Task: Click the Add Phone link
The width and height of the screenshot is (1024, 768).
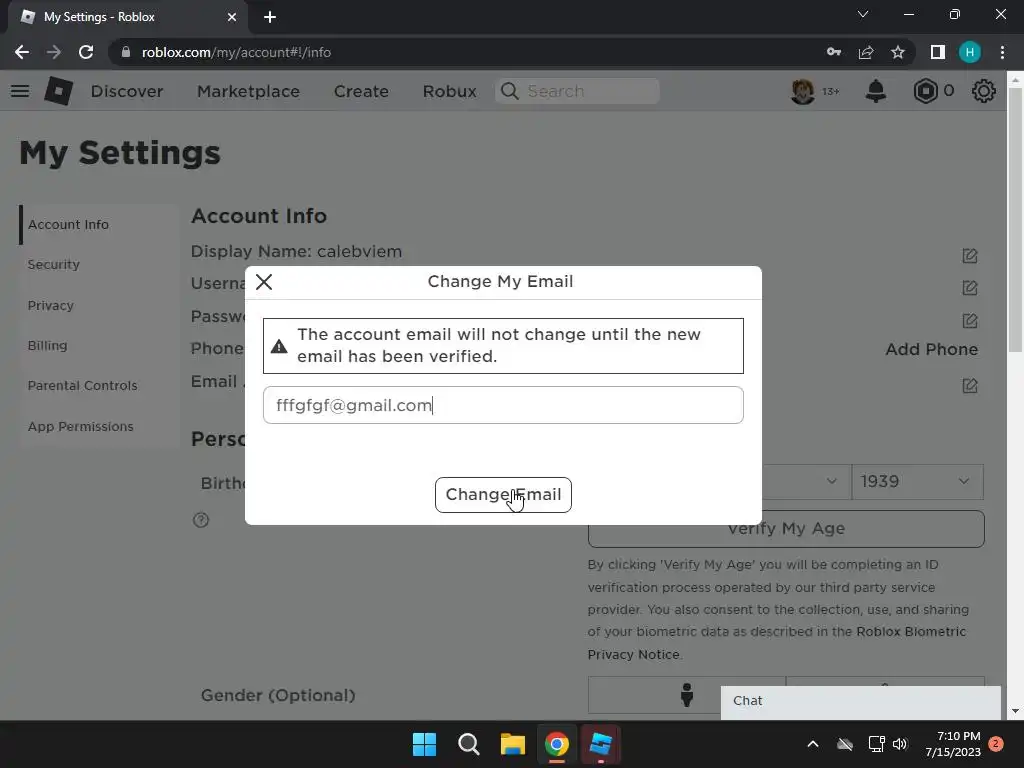Action: point(931,349)
